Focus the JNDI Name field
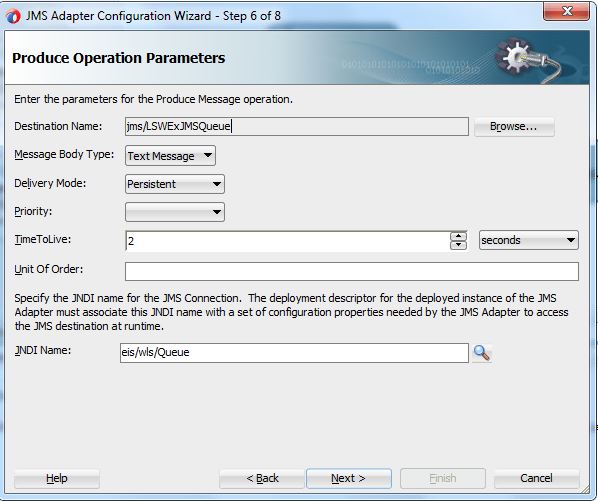The width and height of the screenshot is (598, 501). coord(294,353)
